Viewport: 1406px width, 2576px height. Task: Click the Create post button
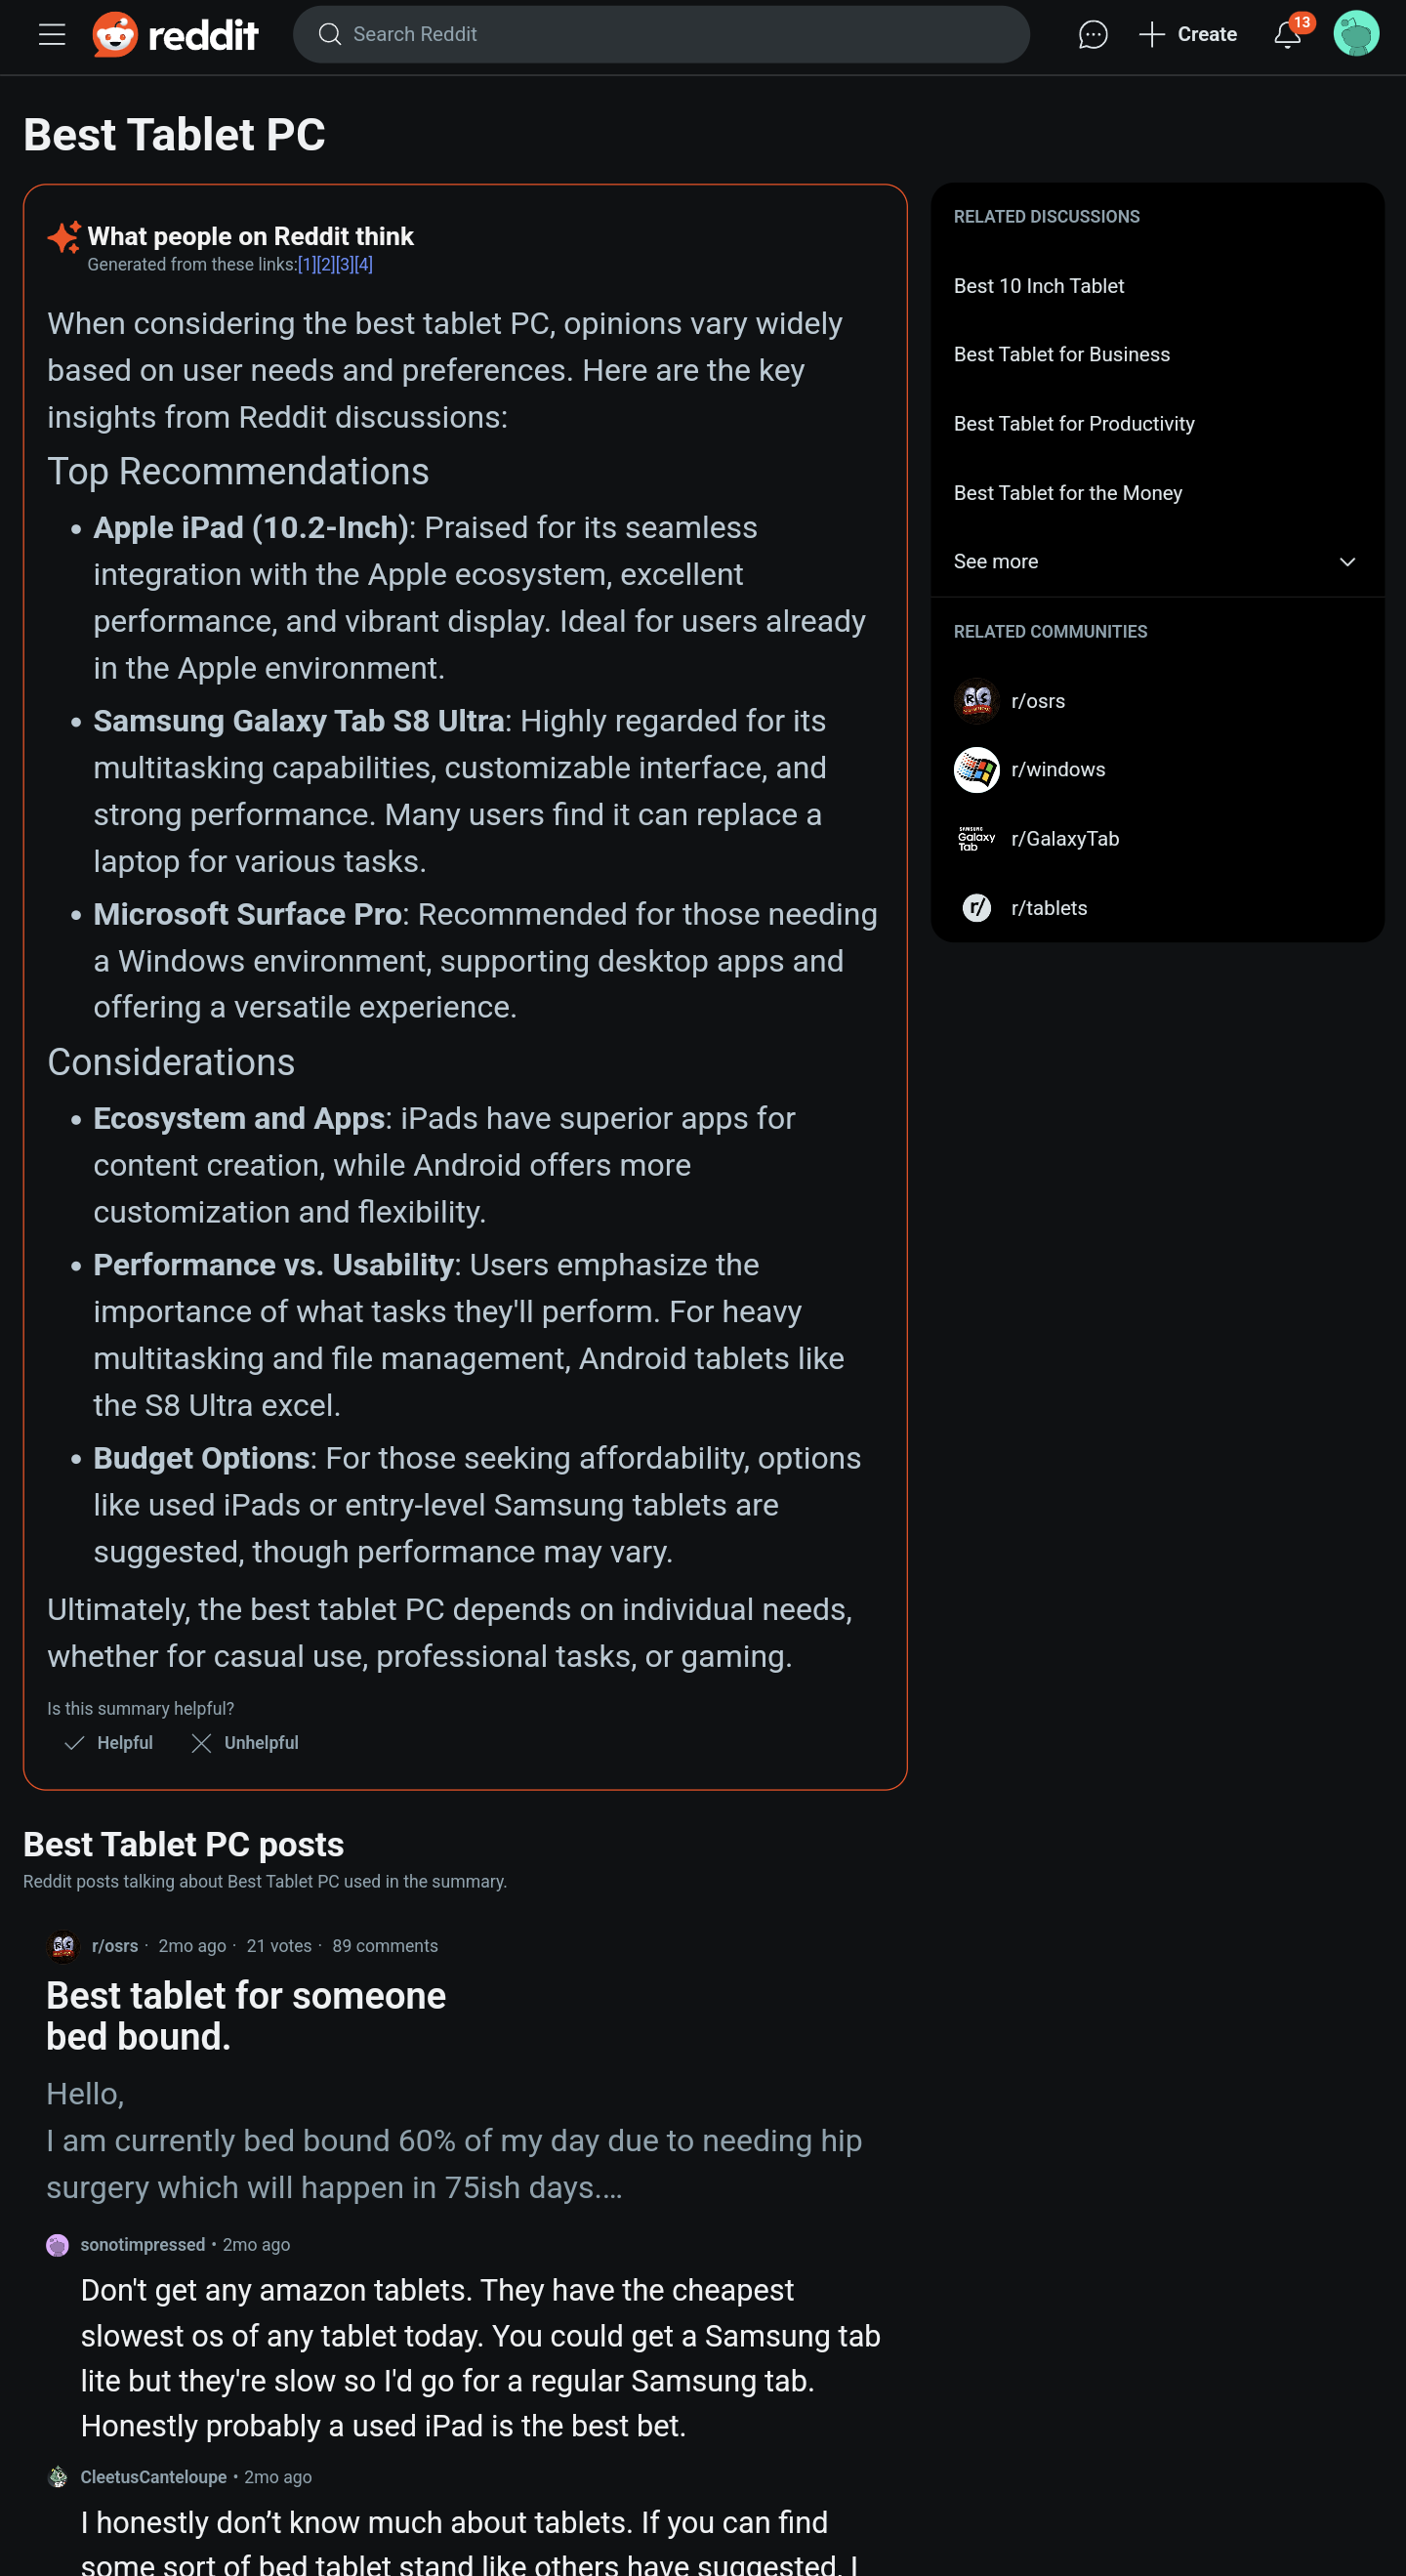(1188, 35)
